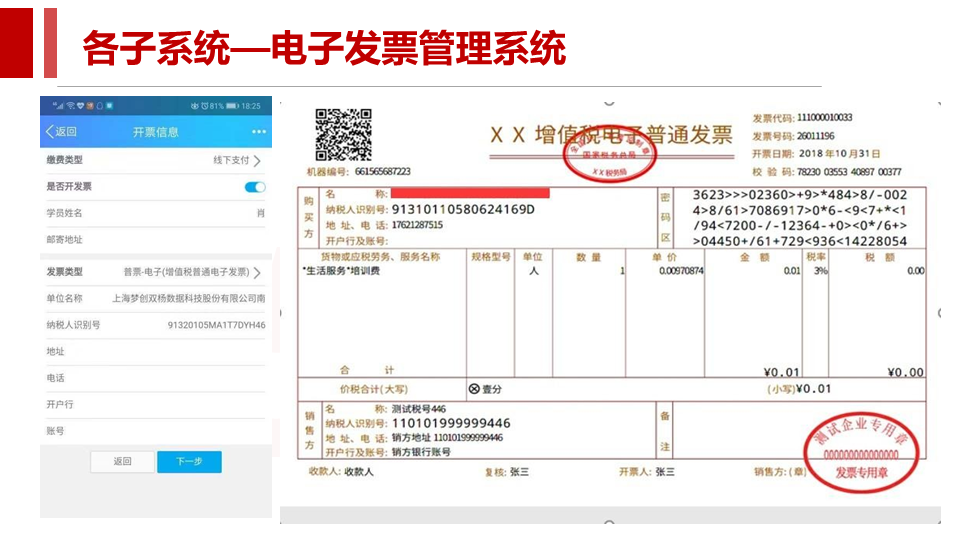
Task: Click the invoice QR code
Action: click(343, 135)
